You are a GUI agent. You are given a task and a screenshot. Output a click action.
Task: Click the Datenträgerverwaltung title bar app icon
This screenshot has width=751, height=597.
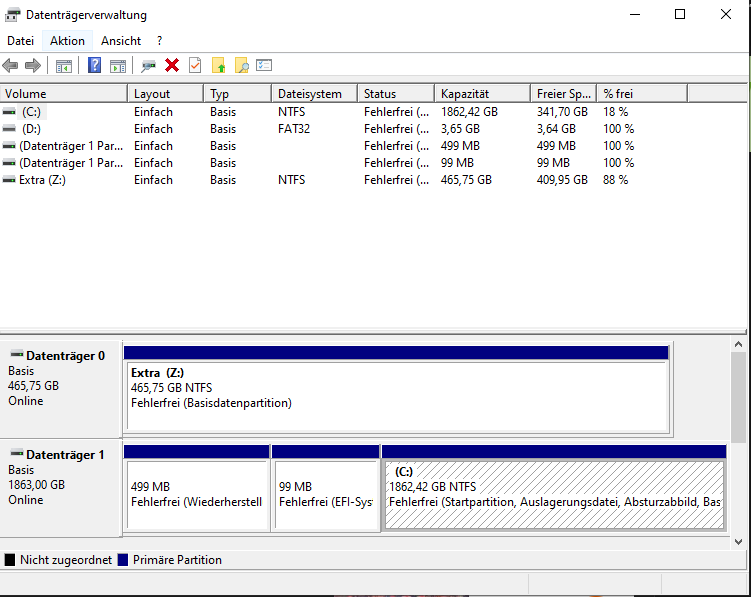pyautogui.click(x=12, y=15)
